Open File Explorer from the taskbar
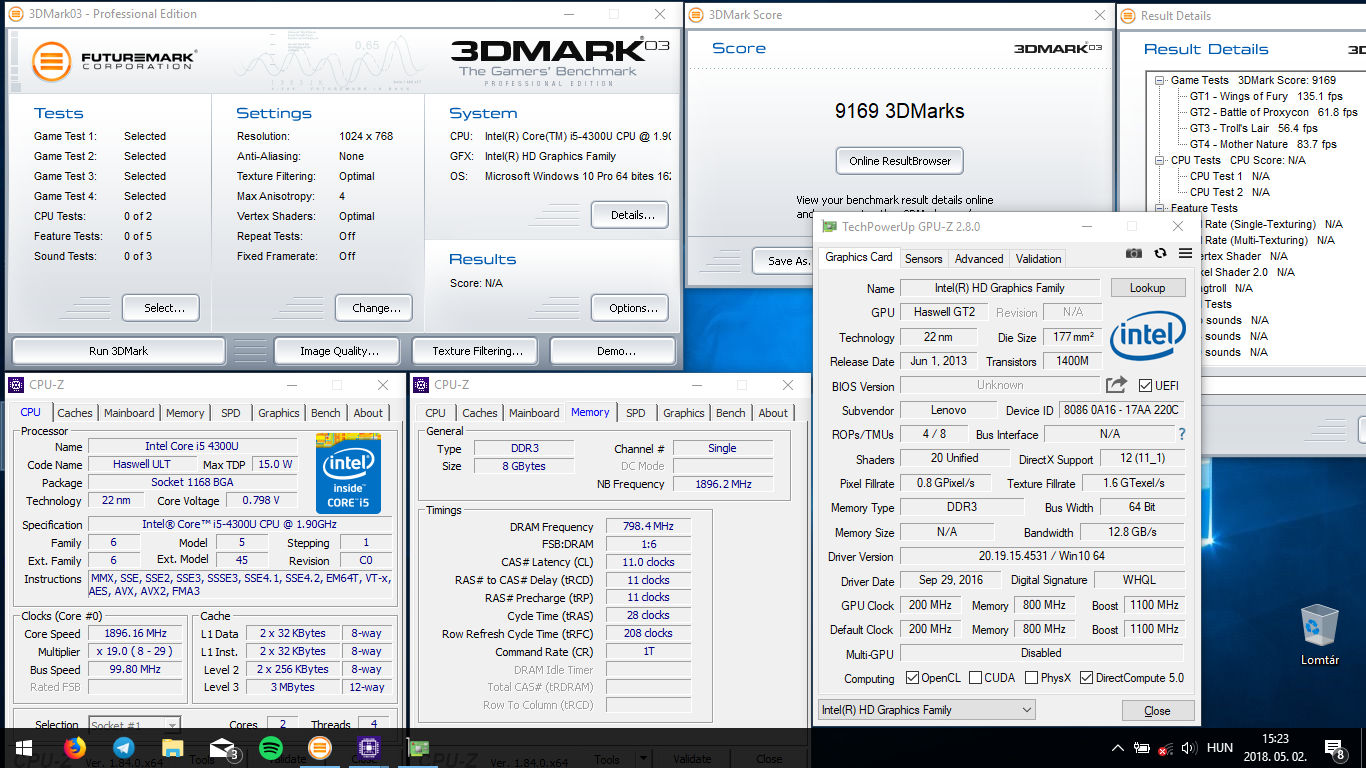1366x768 pixels. [173, 747]
